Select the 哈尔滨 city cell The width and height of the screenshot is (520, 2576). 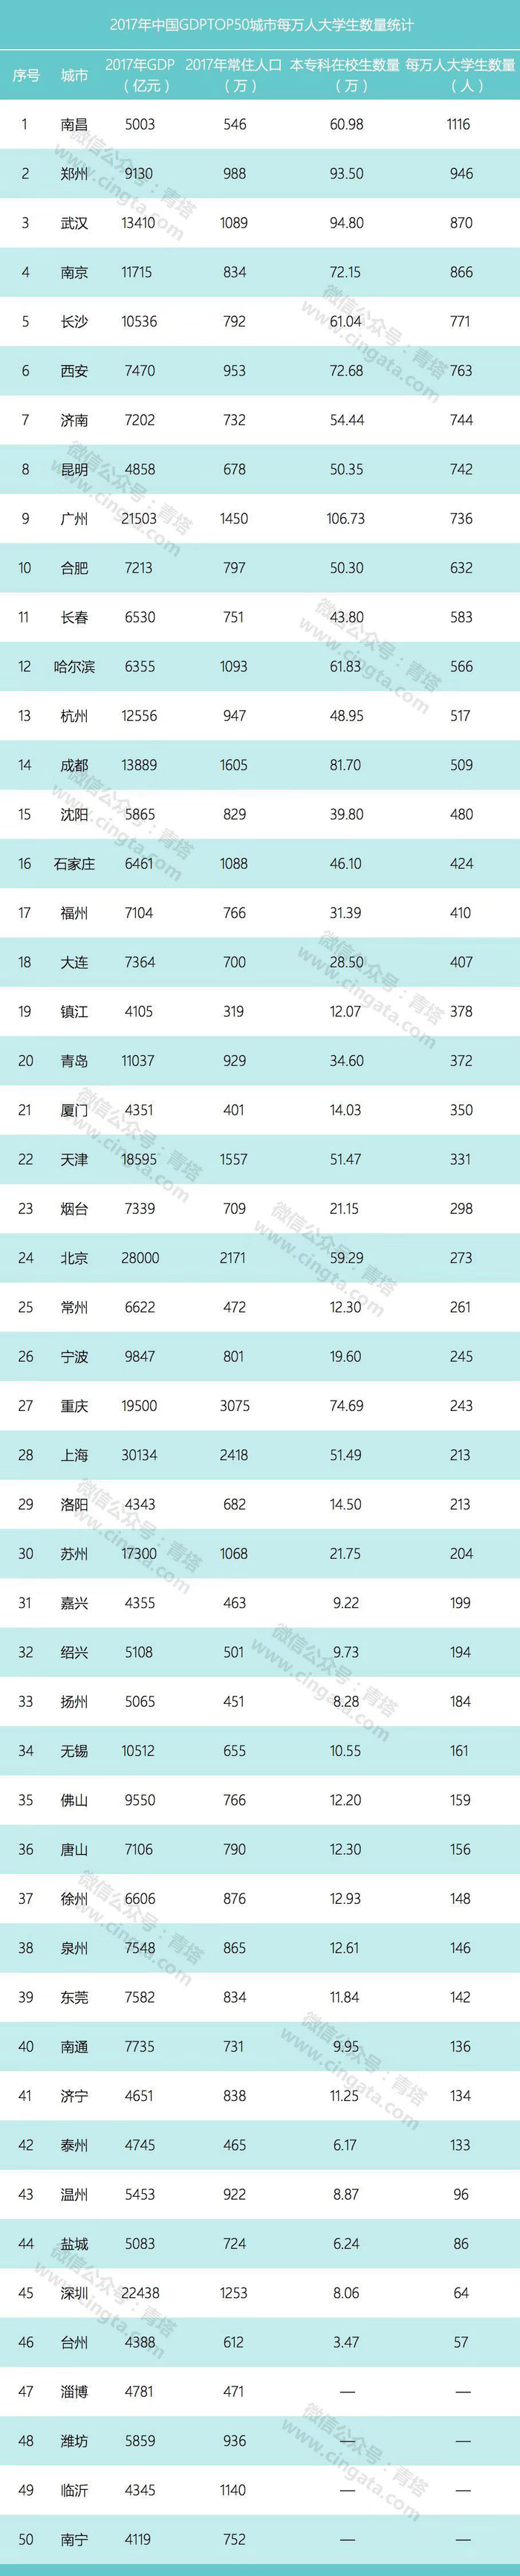(x=74, y=666)
